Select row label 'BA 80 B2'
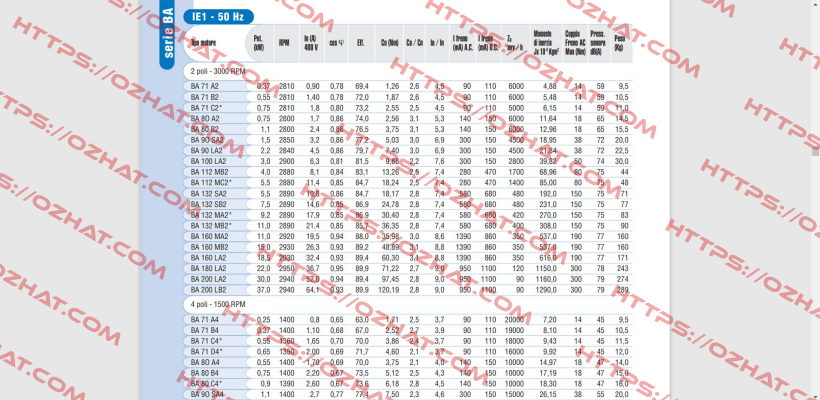820x400 pixels. click(204, 129)
